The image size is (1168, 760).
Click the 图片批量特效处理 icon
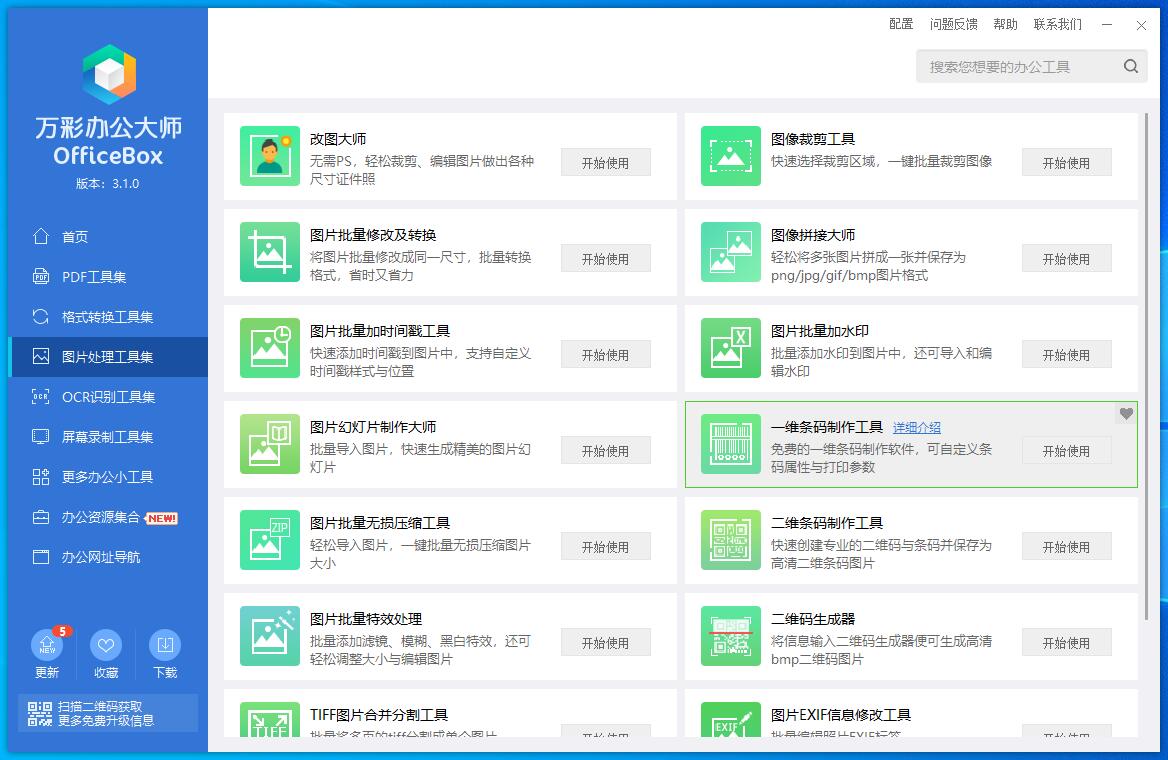[x=270, y=636]
